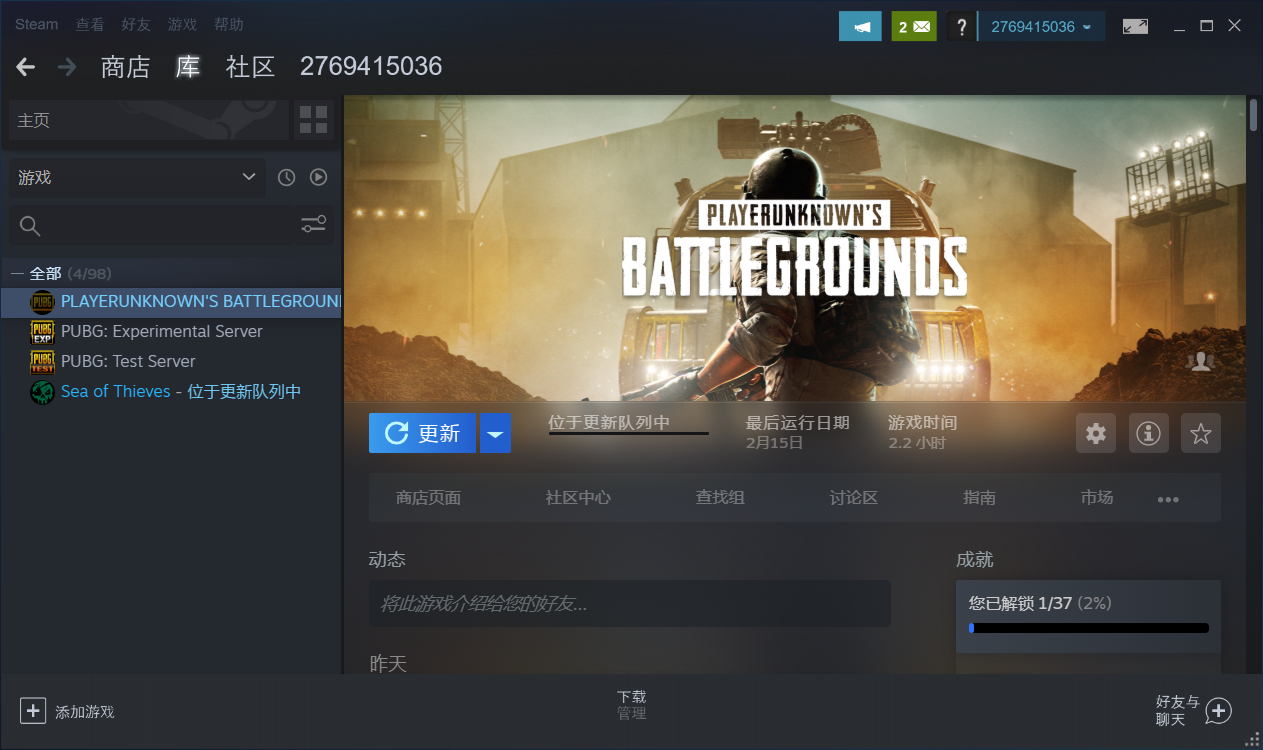
Task: Click 主页 library home button
Action: (148, 120)
